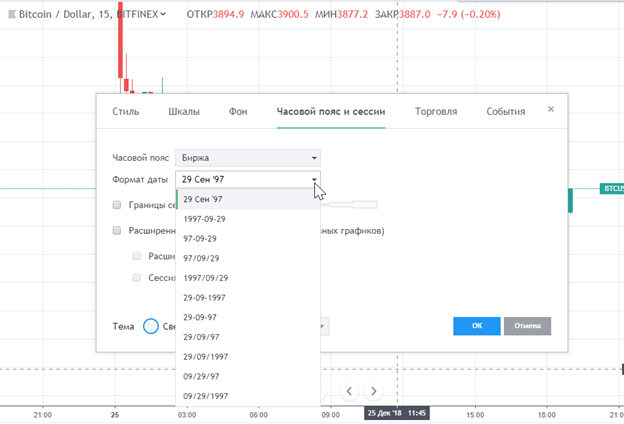Choose date format 09/29/97
Image resolution: width=624 pixels, height=424 pixels.
(x=248, y=377)
